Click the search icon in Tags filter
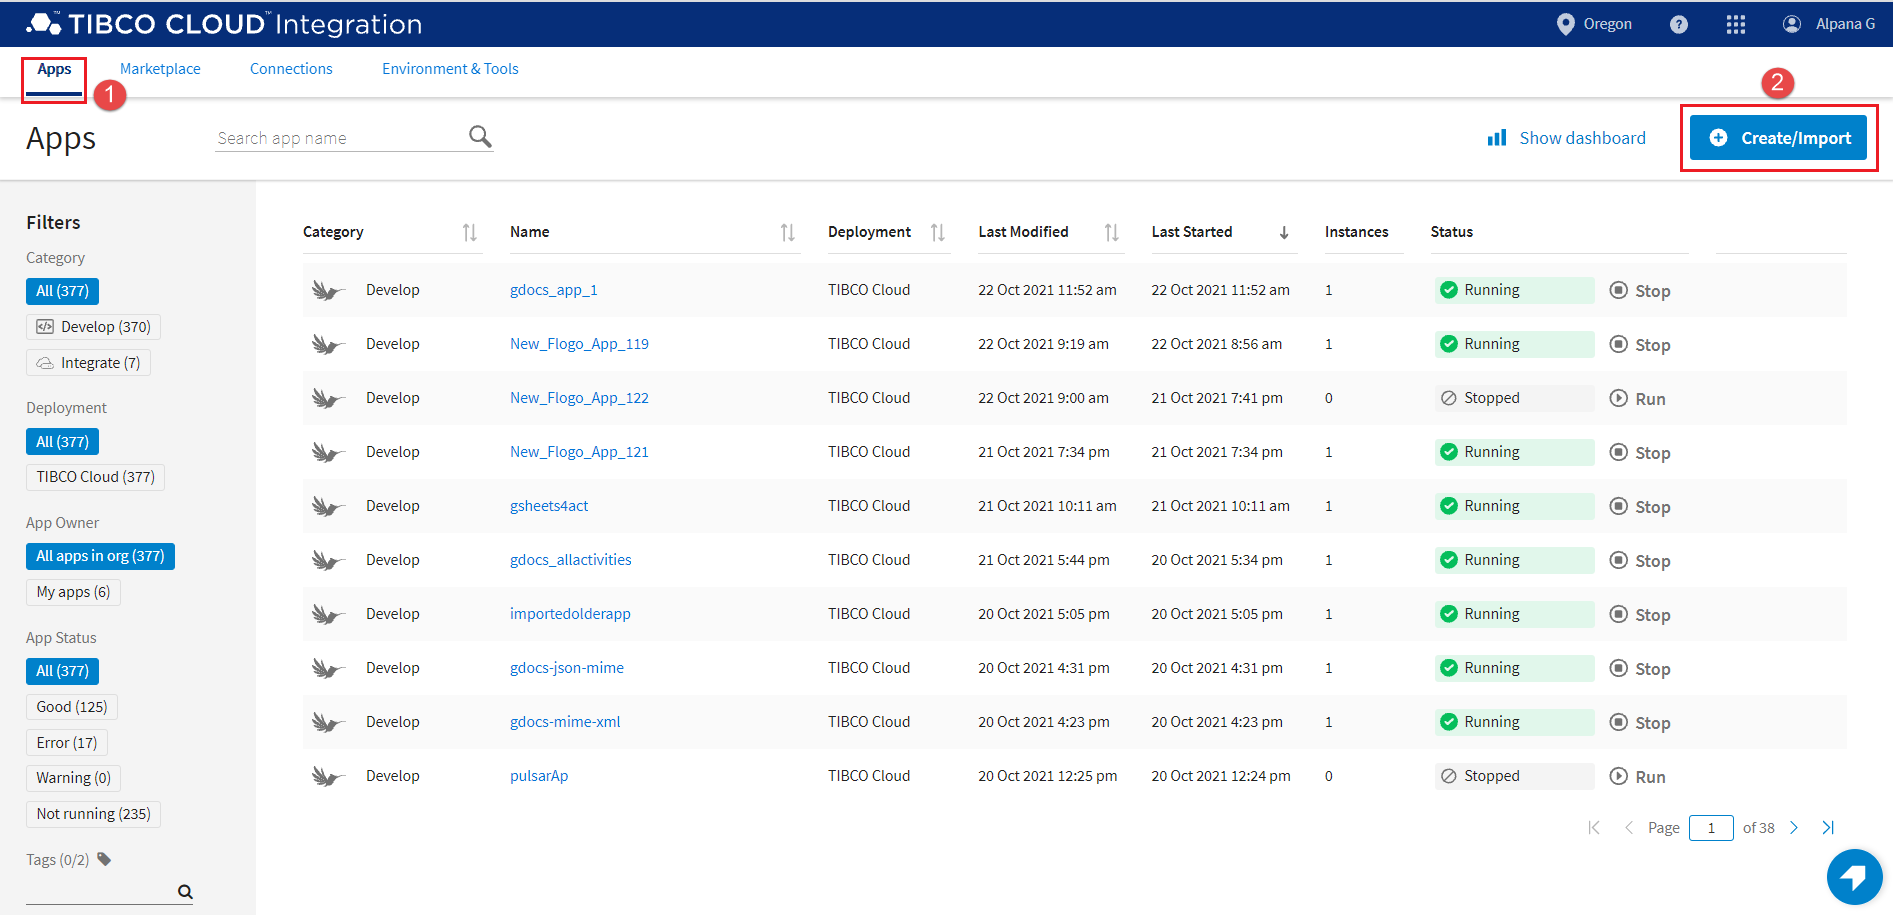 point(185,892)
